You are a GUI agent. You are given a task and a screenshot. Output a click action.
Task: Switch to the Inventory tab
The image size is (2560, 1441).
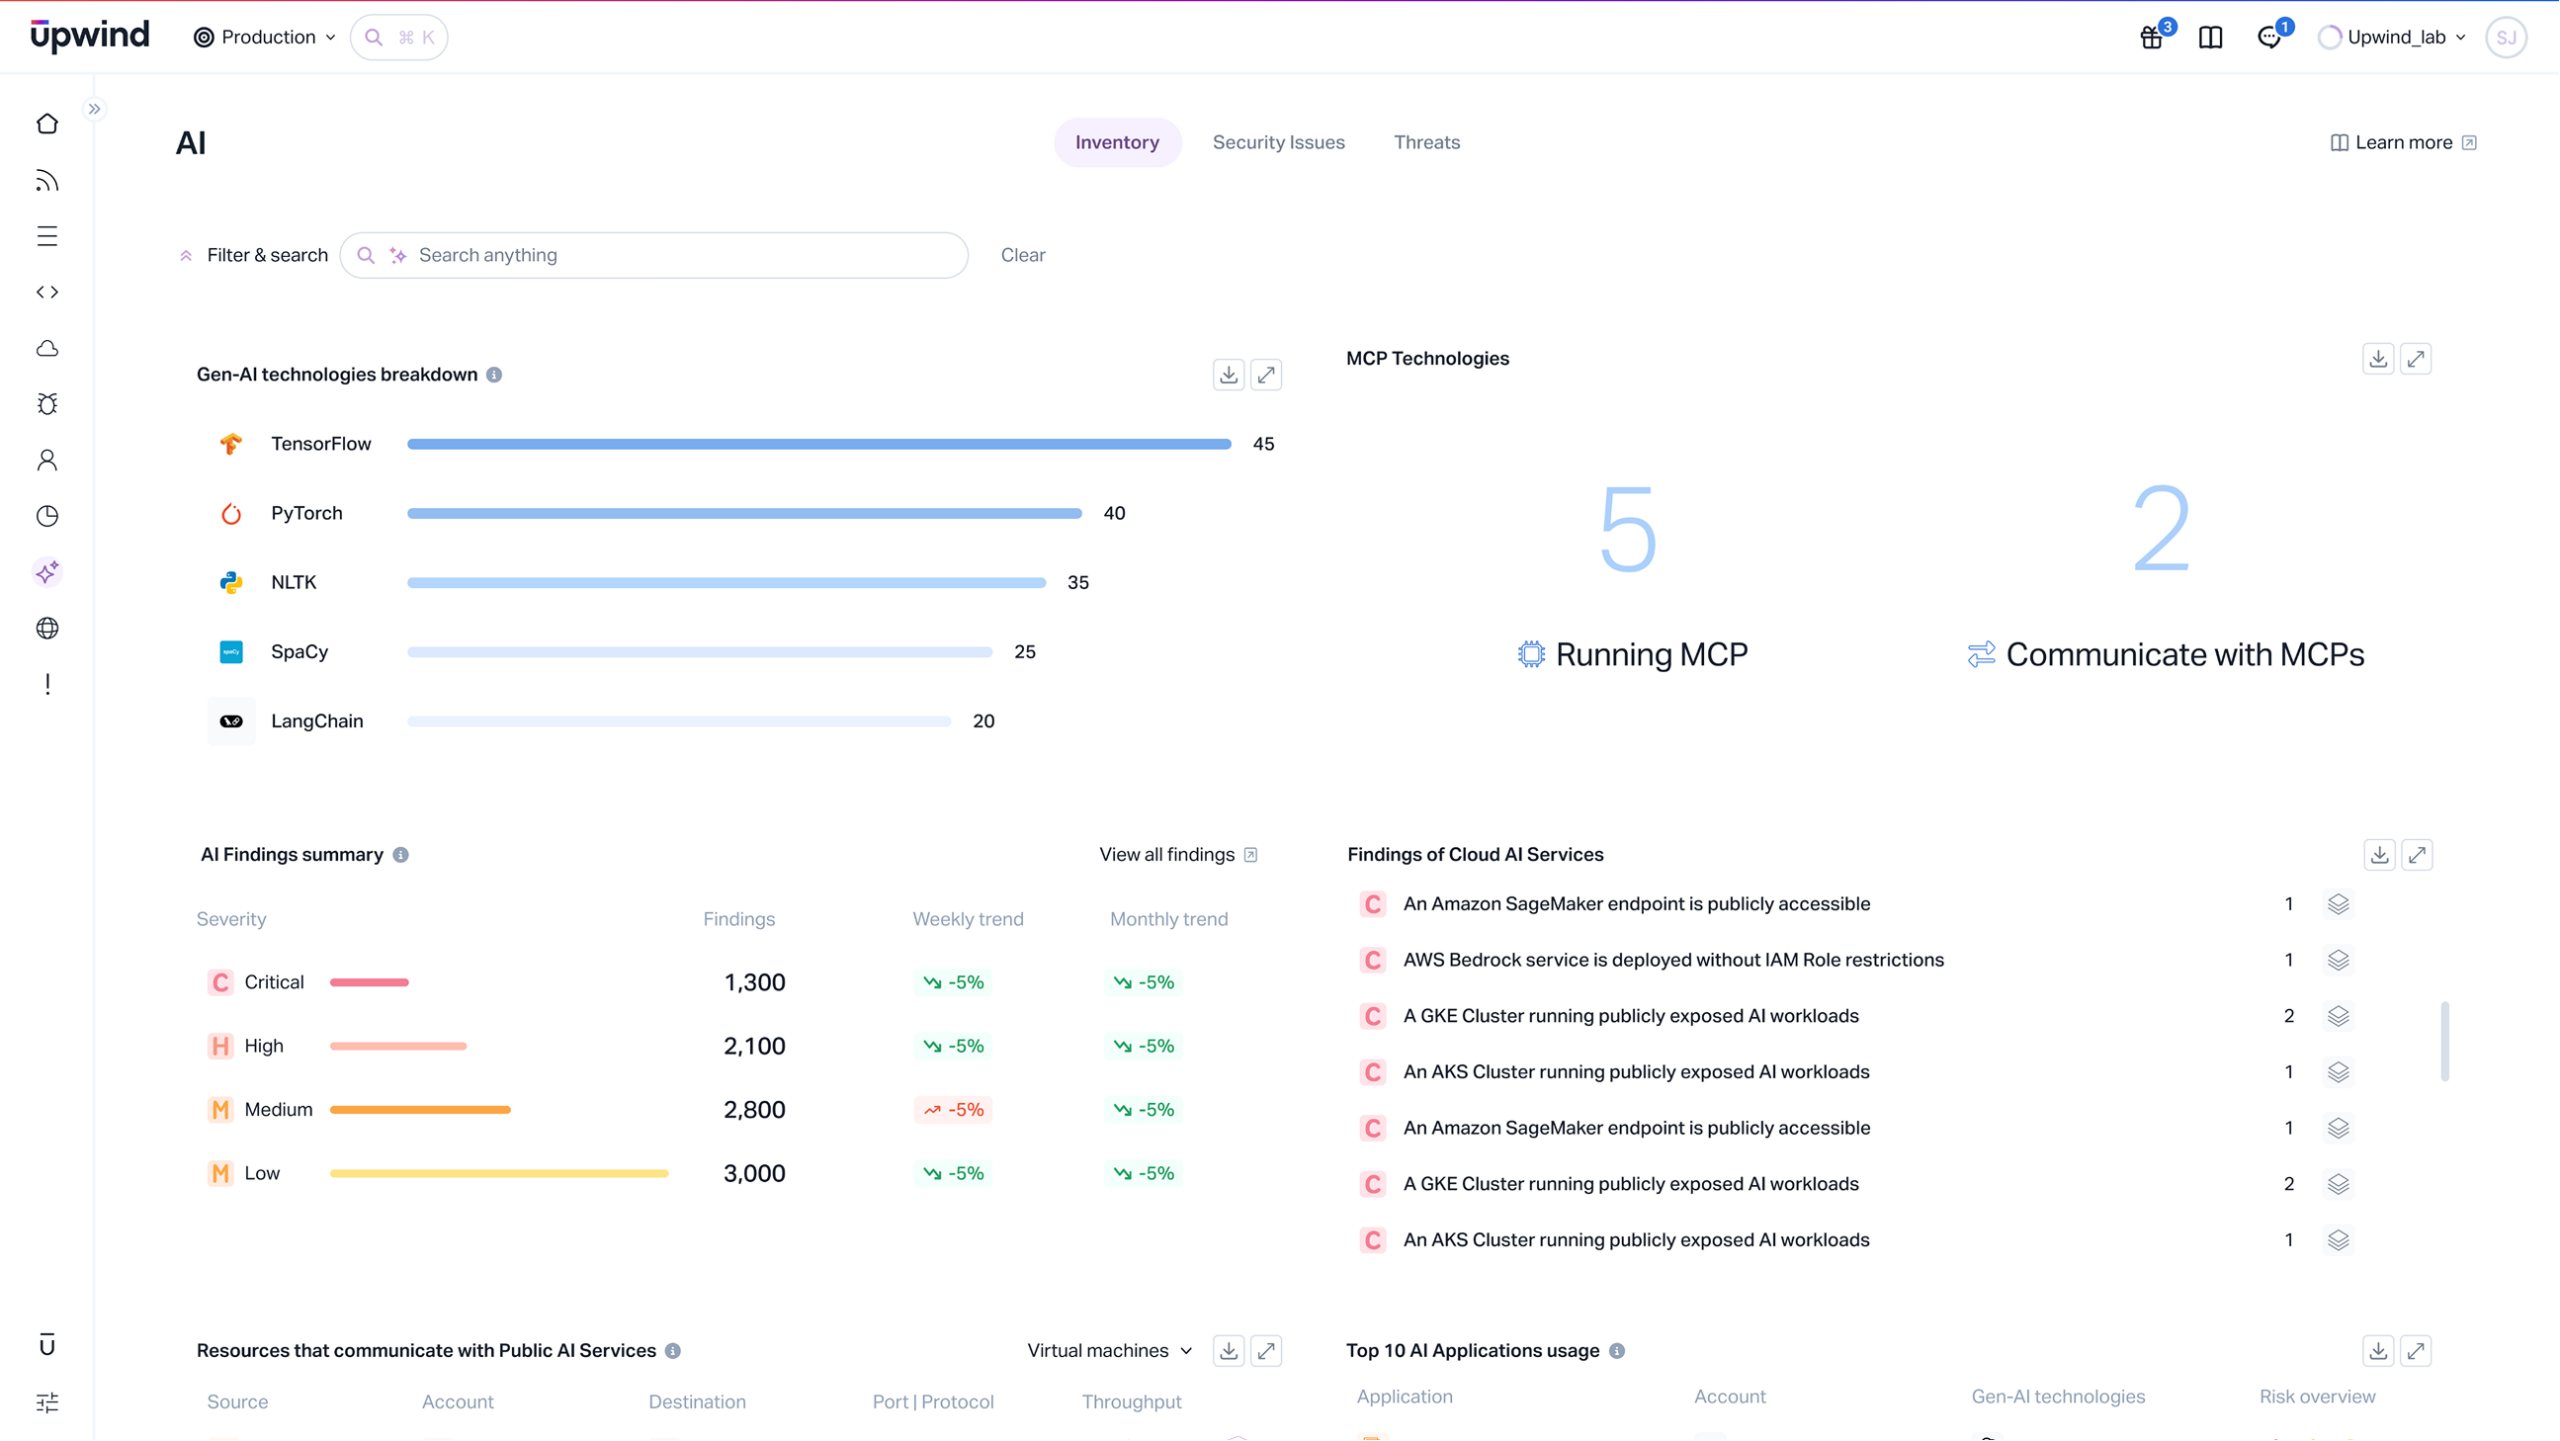tap(1117, 142)
